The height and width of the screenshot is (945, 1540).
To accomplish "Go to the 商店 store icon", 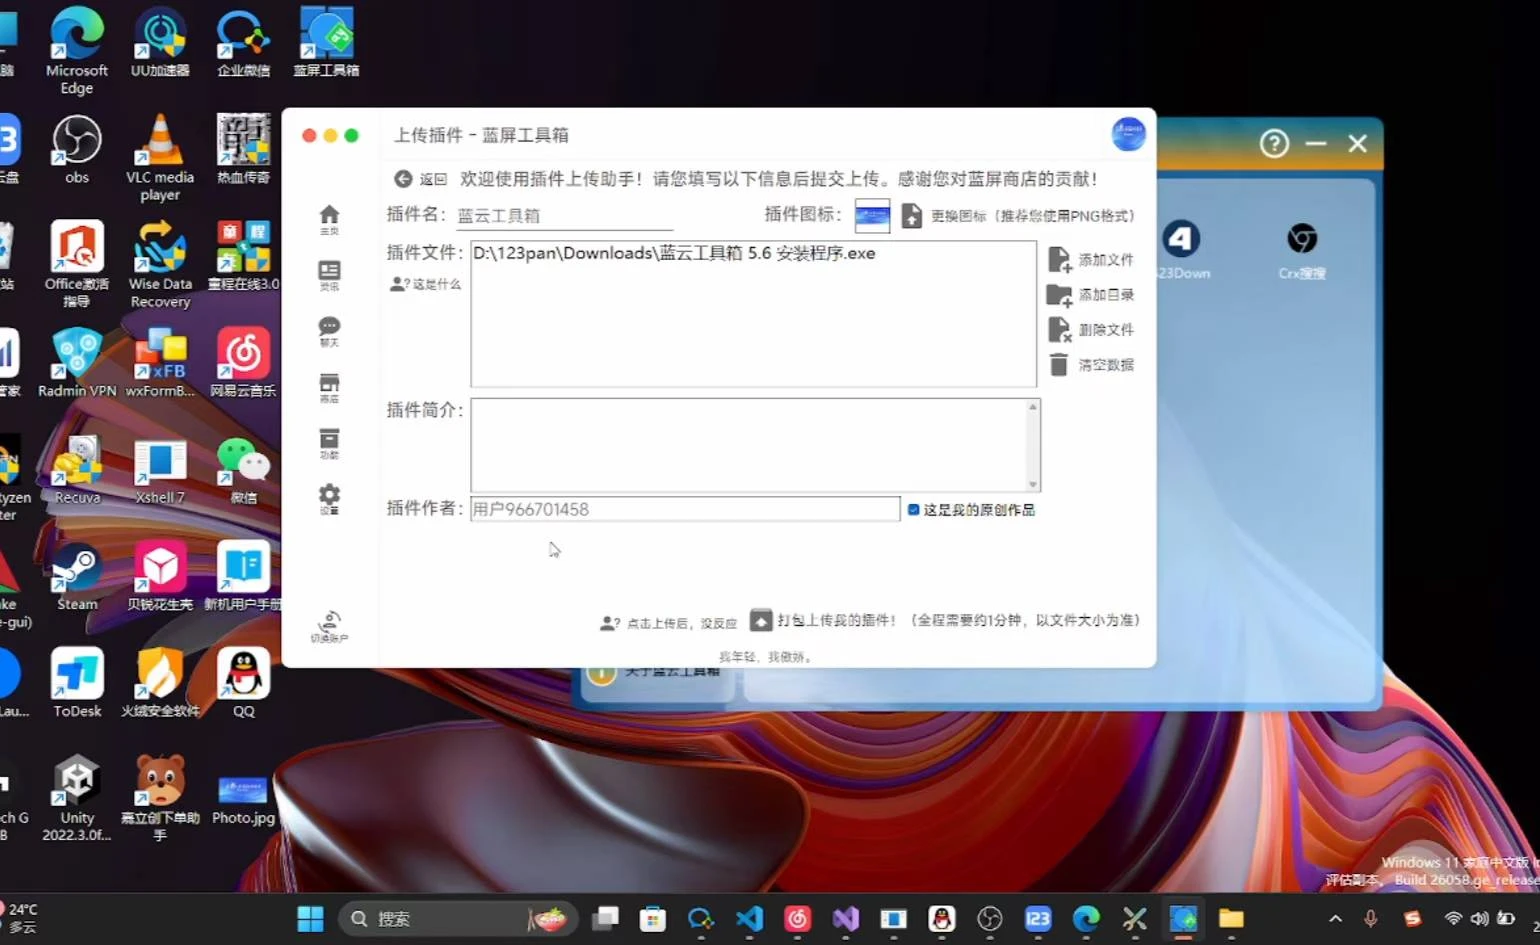I will click(329, 386).
